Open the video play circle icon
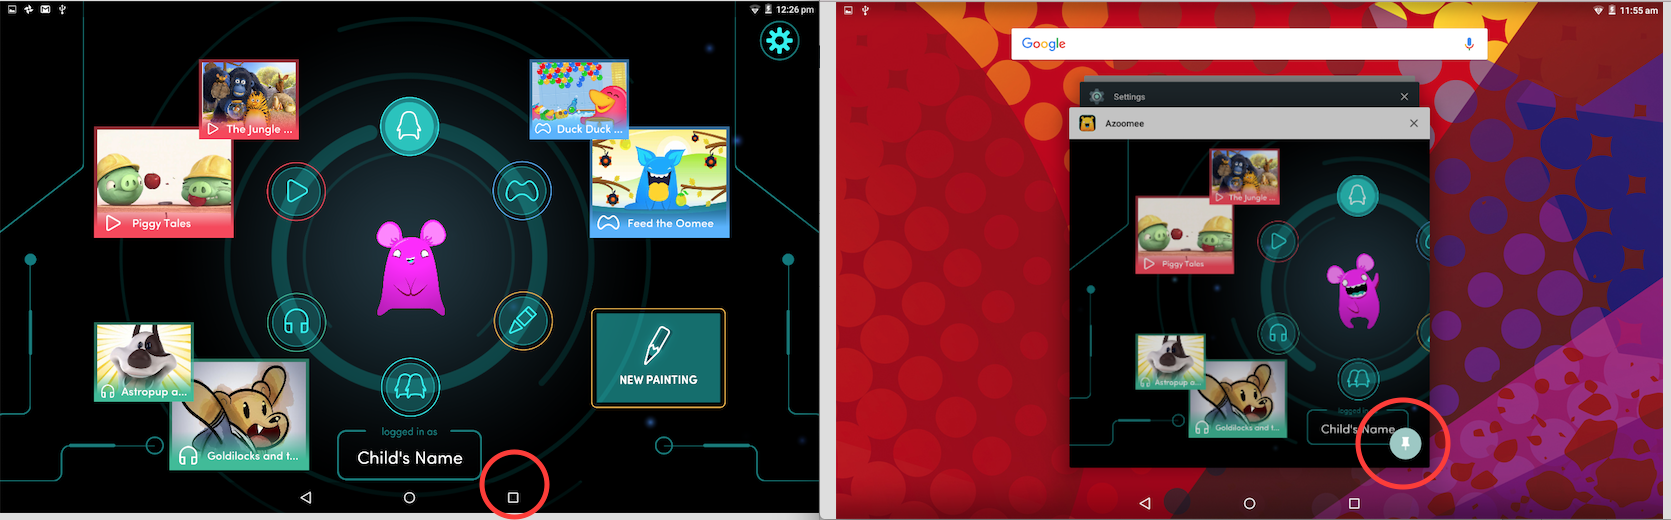Screen dimensions: 1671x520 tap(296, 190)
